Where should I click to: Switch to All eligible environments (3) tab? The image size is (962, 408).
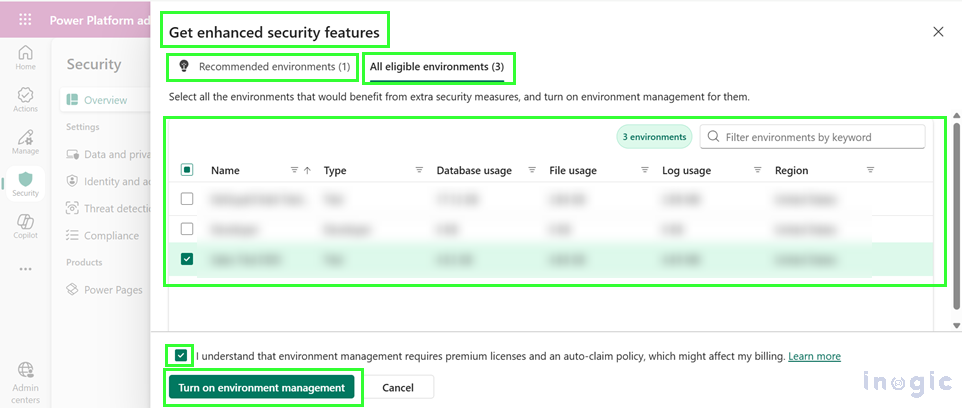tap(437, 66)
